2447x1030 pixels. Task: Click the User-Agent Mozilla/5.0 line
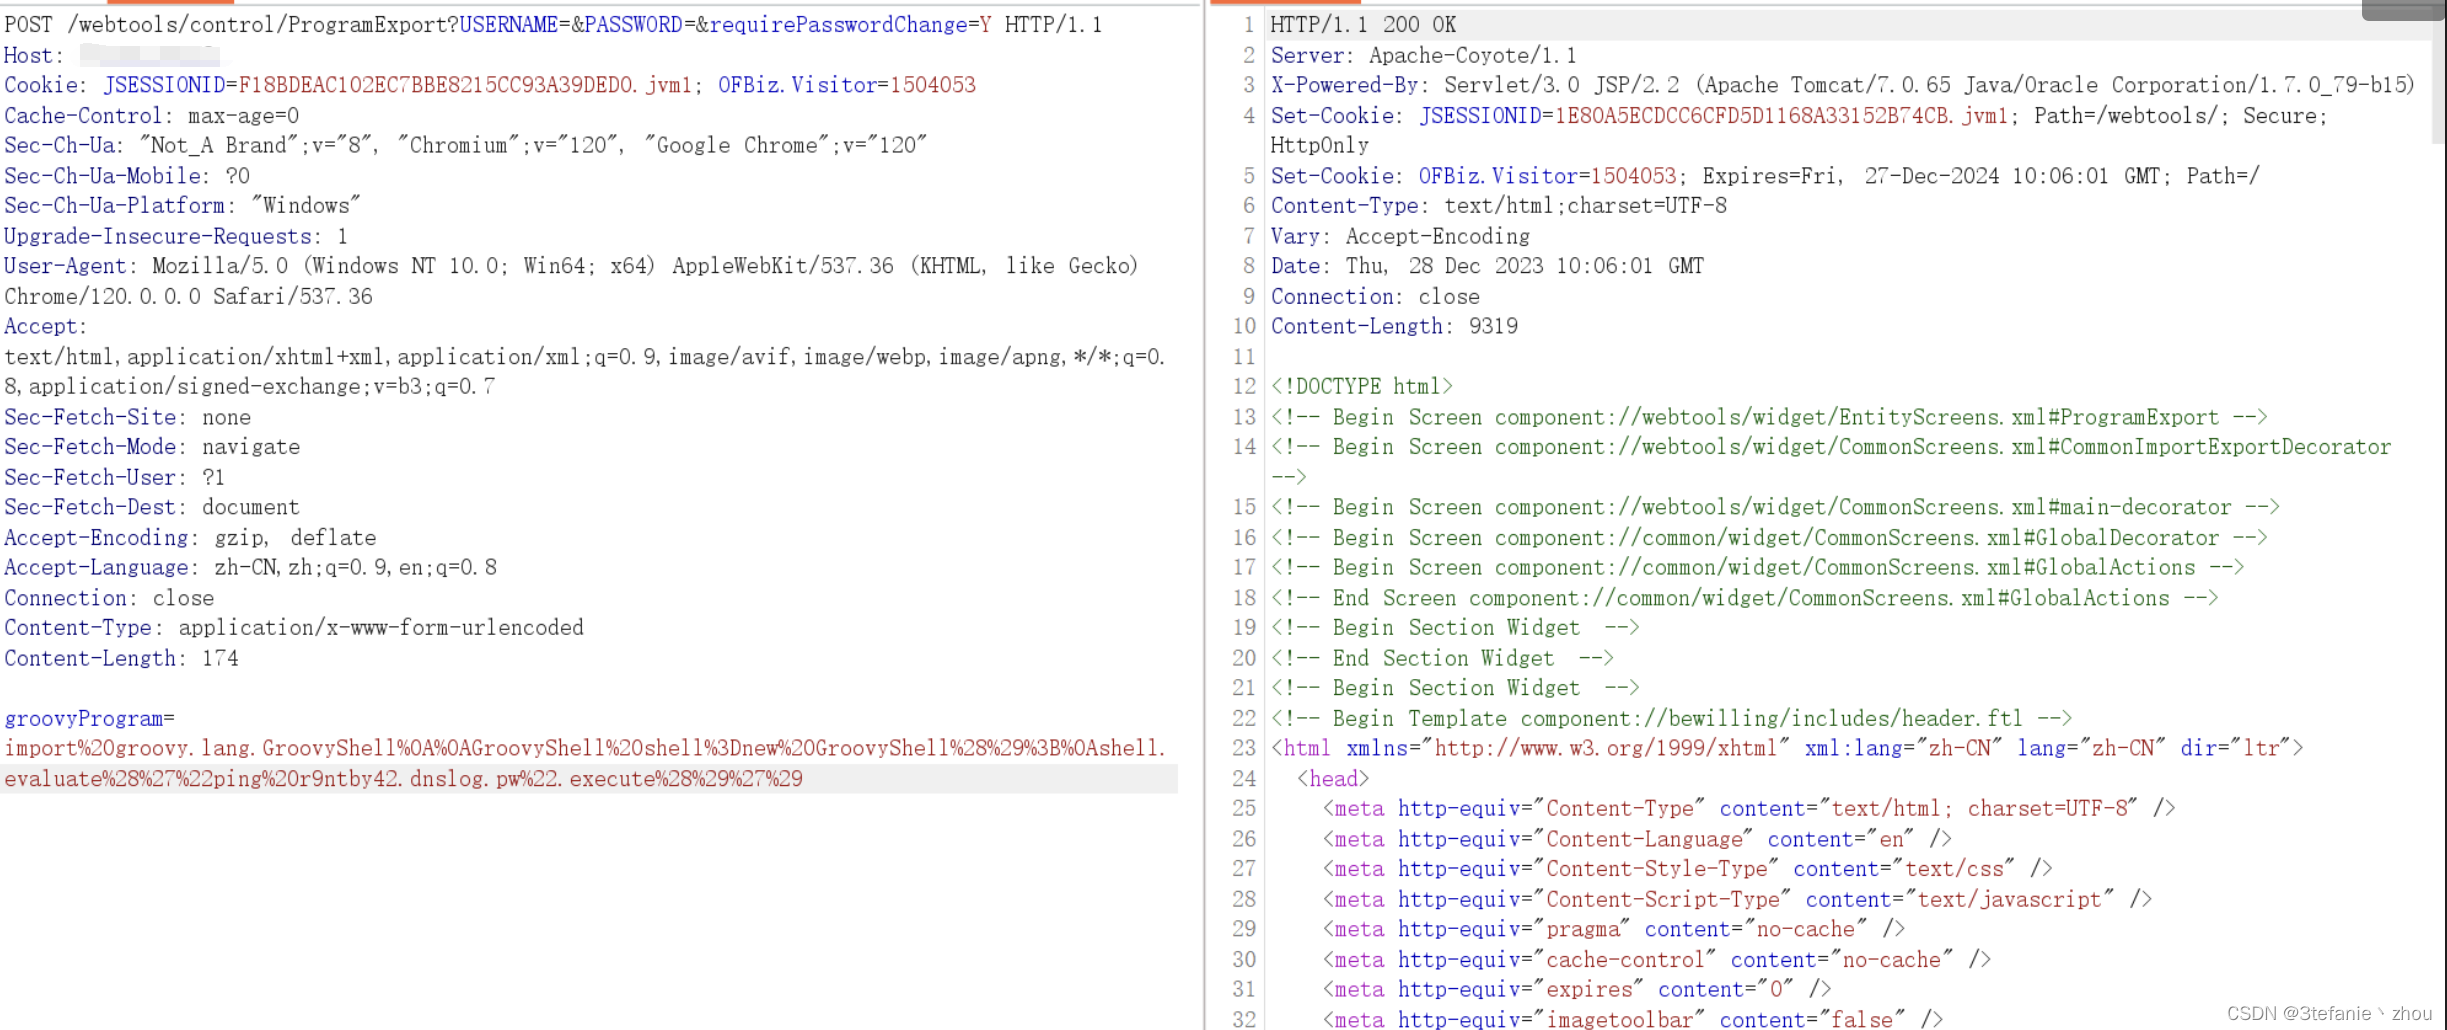tap(571, 266)
